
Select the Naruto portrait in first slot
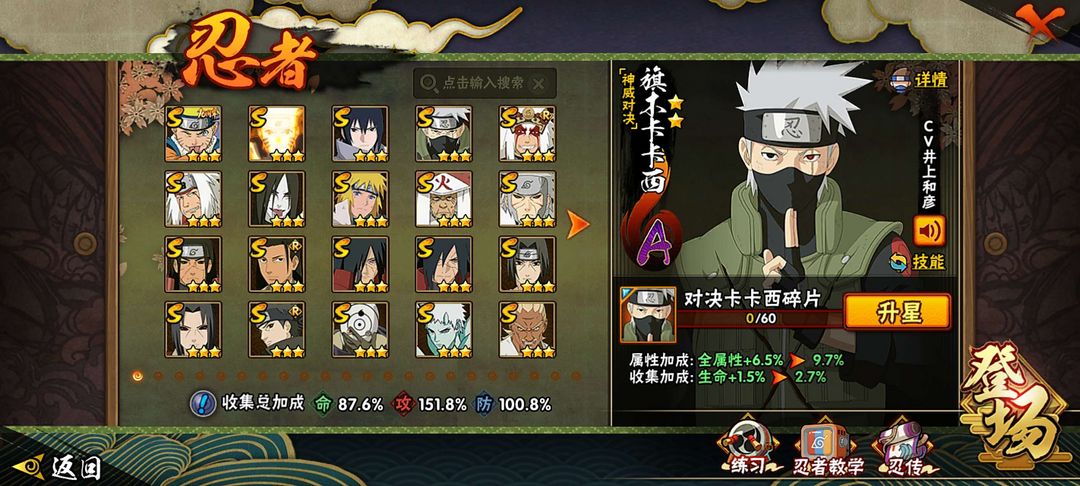pyautogui.click(x=193, y=134)
